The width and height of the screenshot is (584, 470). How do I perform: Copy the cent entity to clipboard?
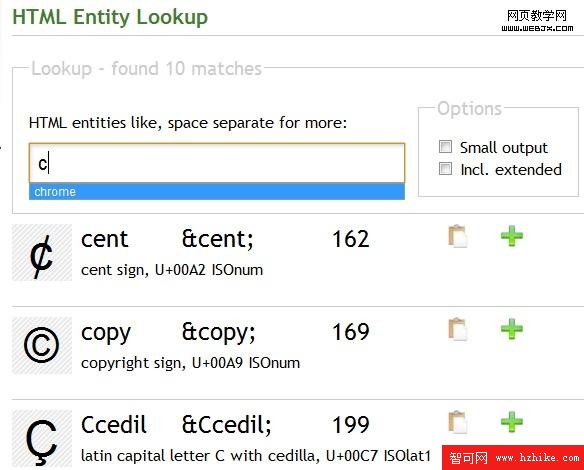pos(458,236)
